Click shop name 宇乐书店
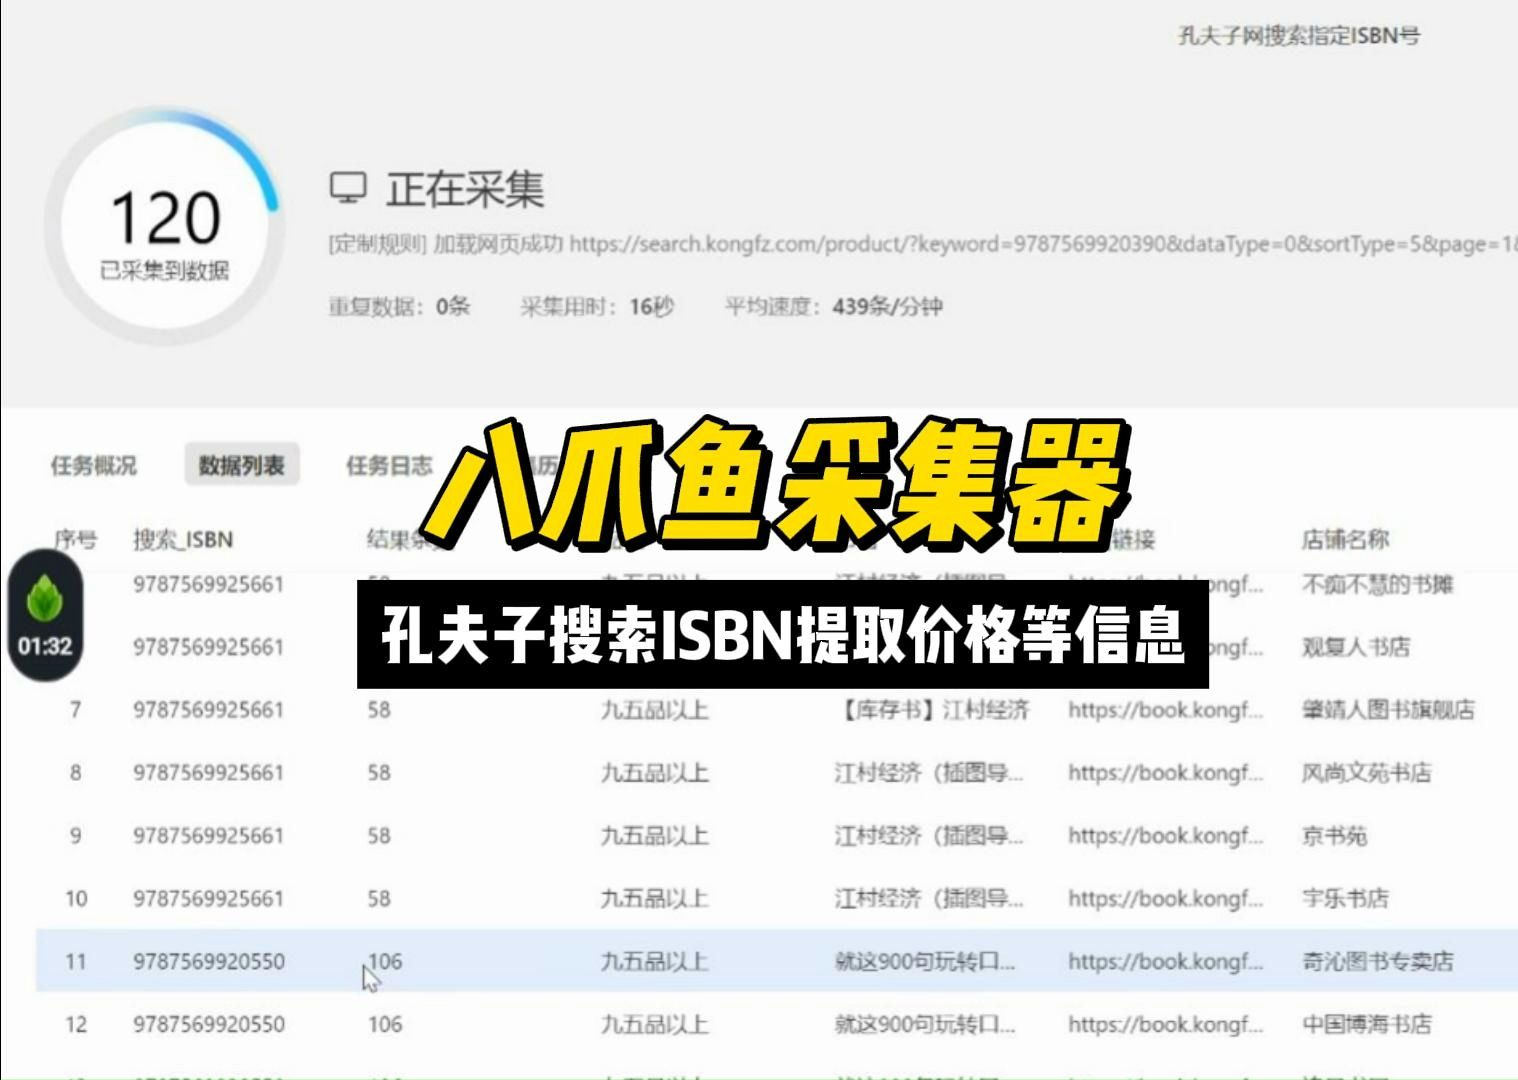The width and height of the screenshot is (1518, 1080). (x=1345, y=899)
